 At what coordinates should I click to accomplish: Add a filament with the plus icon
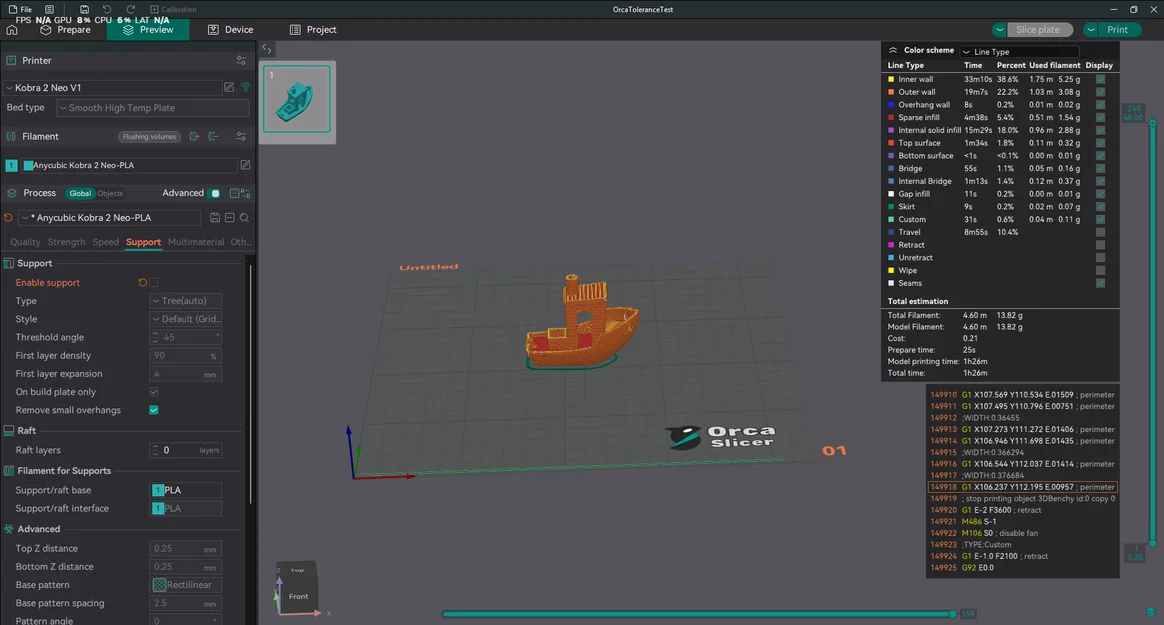point(194,136)
